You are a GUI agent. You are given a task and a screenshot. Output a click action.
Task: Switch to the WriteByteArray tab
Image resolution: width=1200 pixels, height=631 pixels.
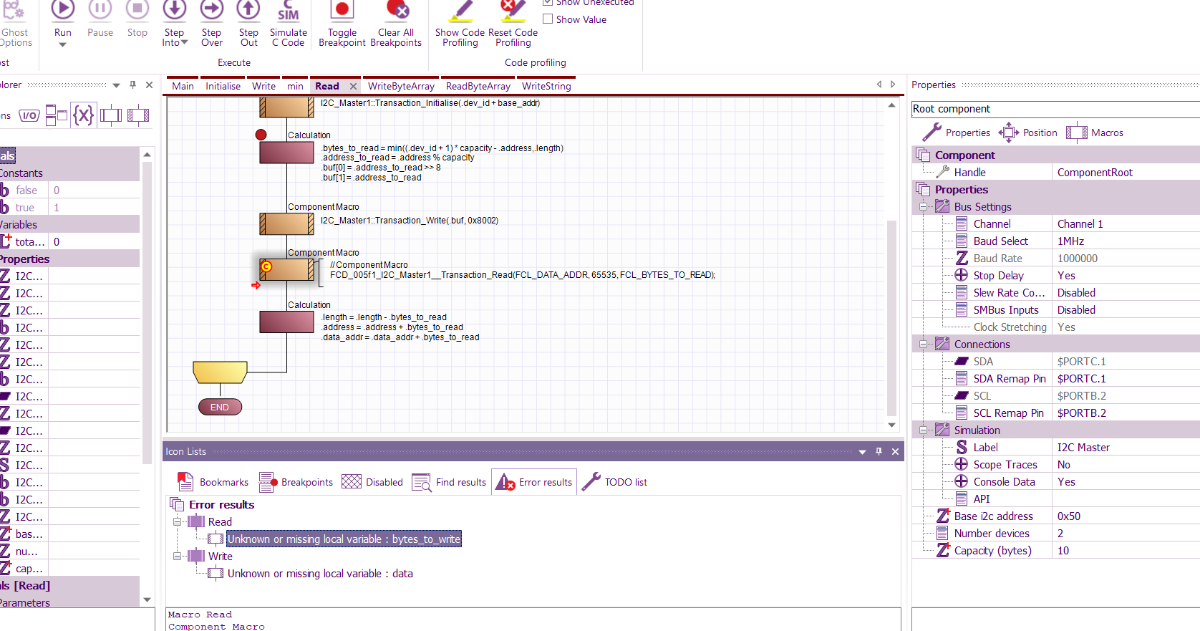[403, 86]
